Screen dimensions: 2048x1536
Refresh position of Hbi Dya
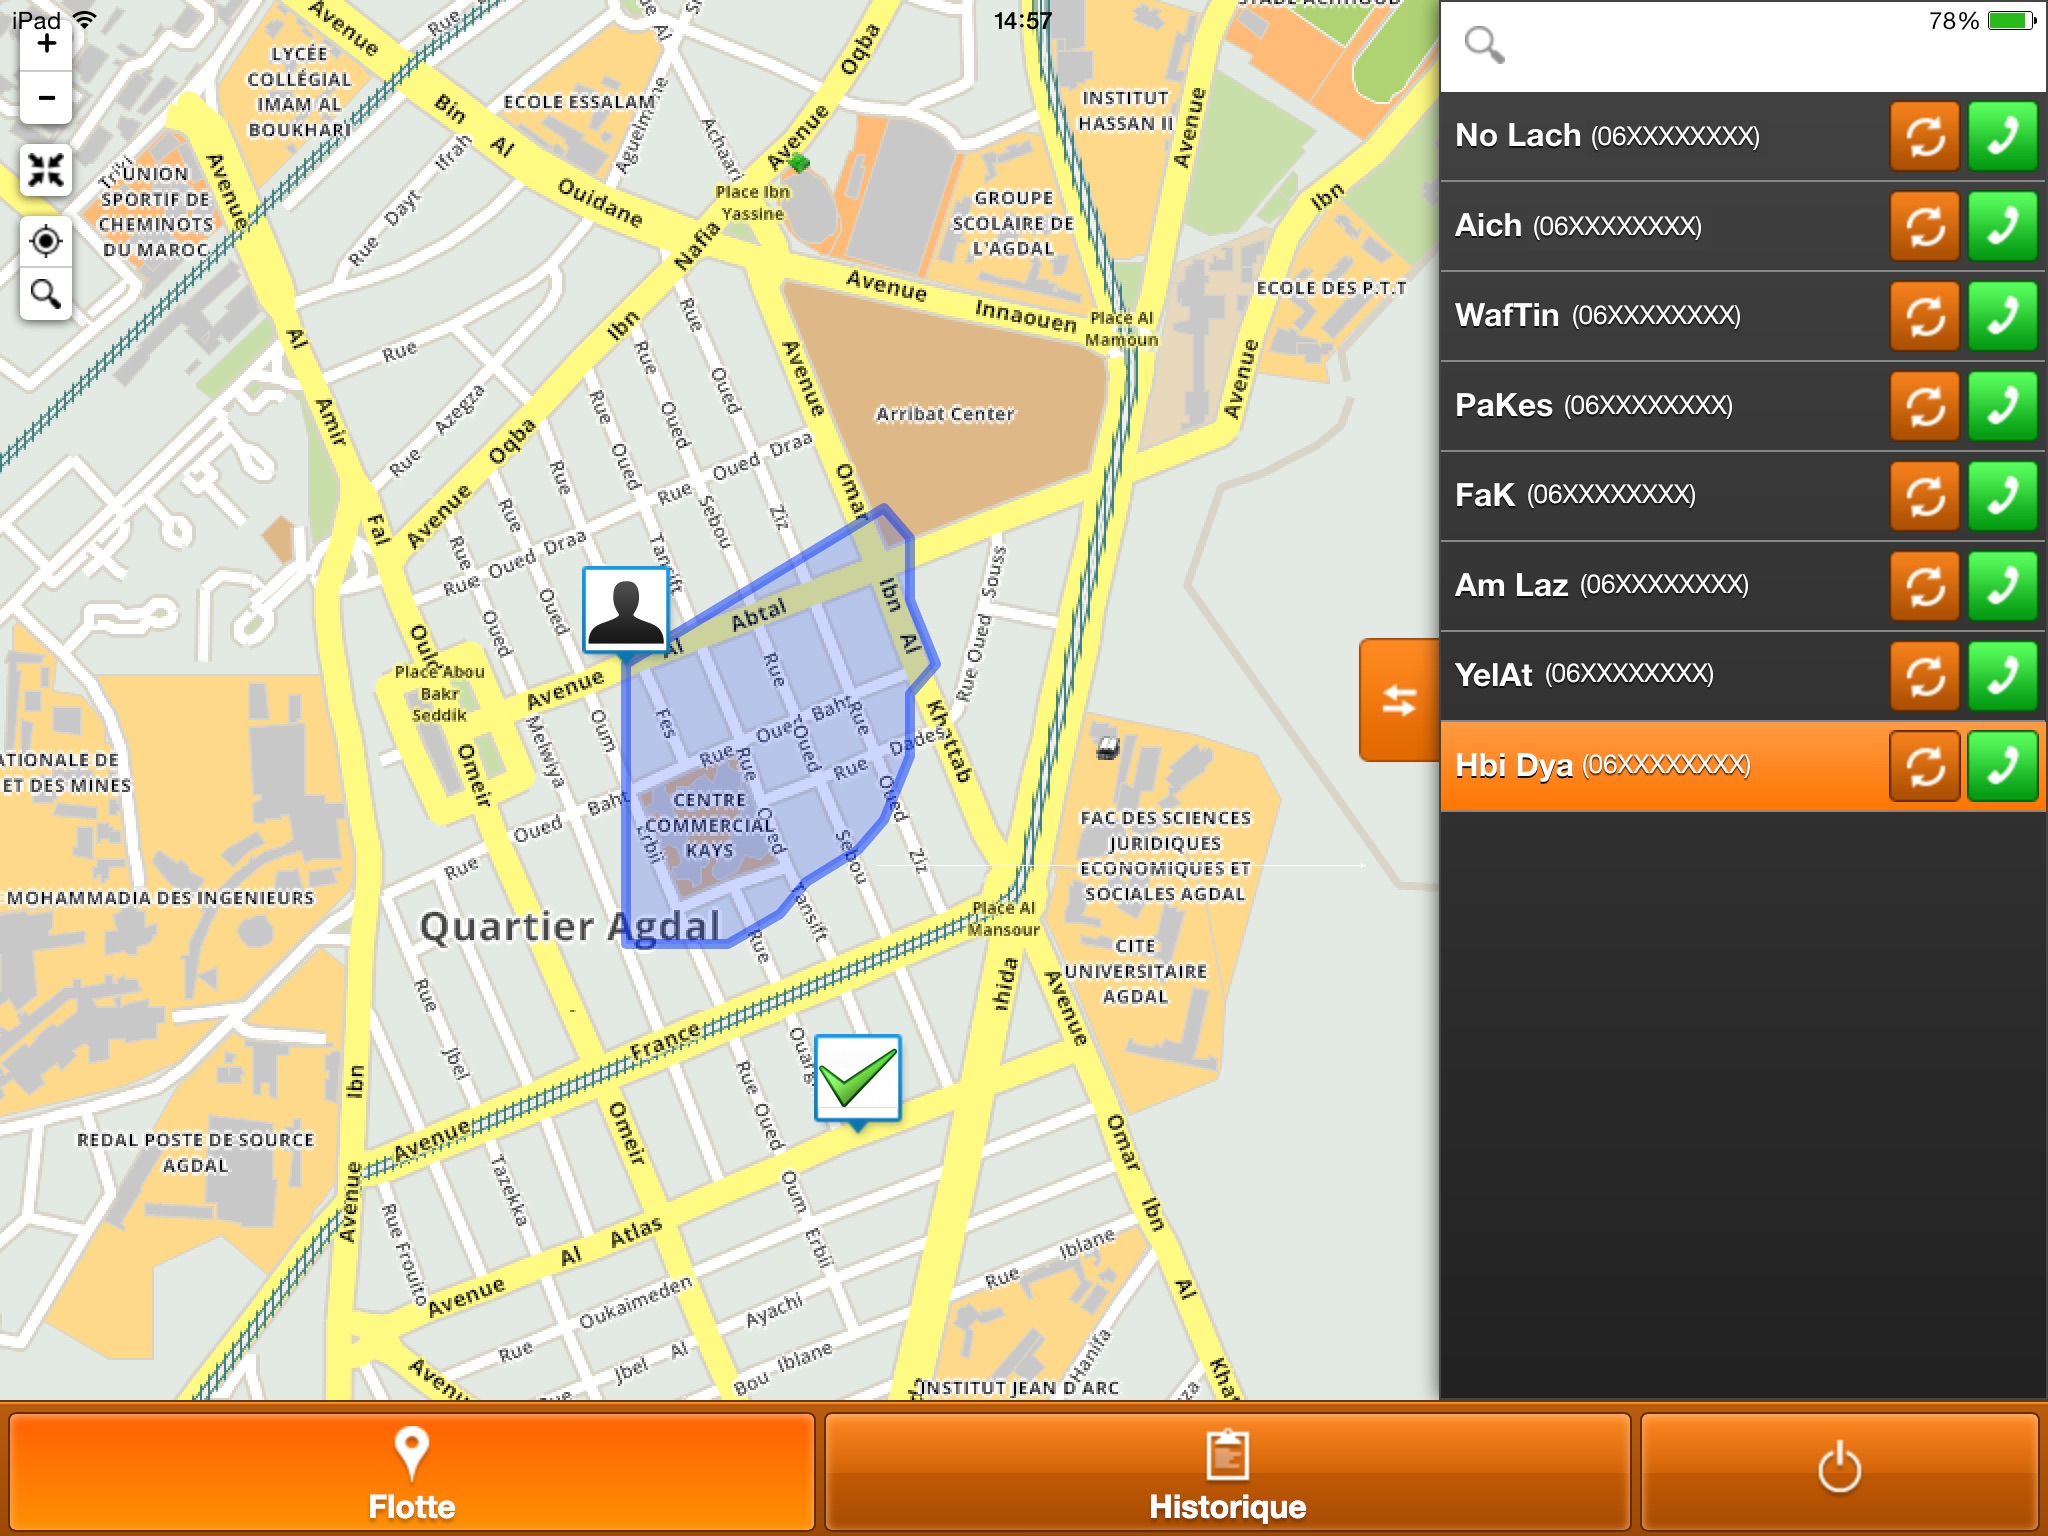pyautogui.click(x=1923, y=766)
